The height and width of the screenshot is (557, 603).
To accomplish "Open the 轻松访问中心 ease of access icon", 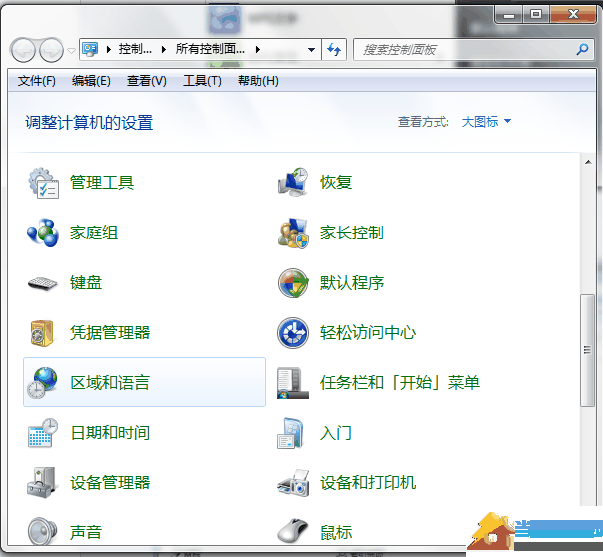I will pyautogui.click(x=293, y=333).
